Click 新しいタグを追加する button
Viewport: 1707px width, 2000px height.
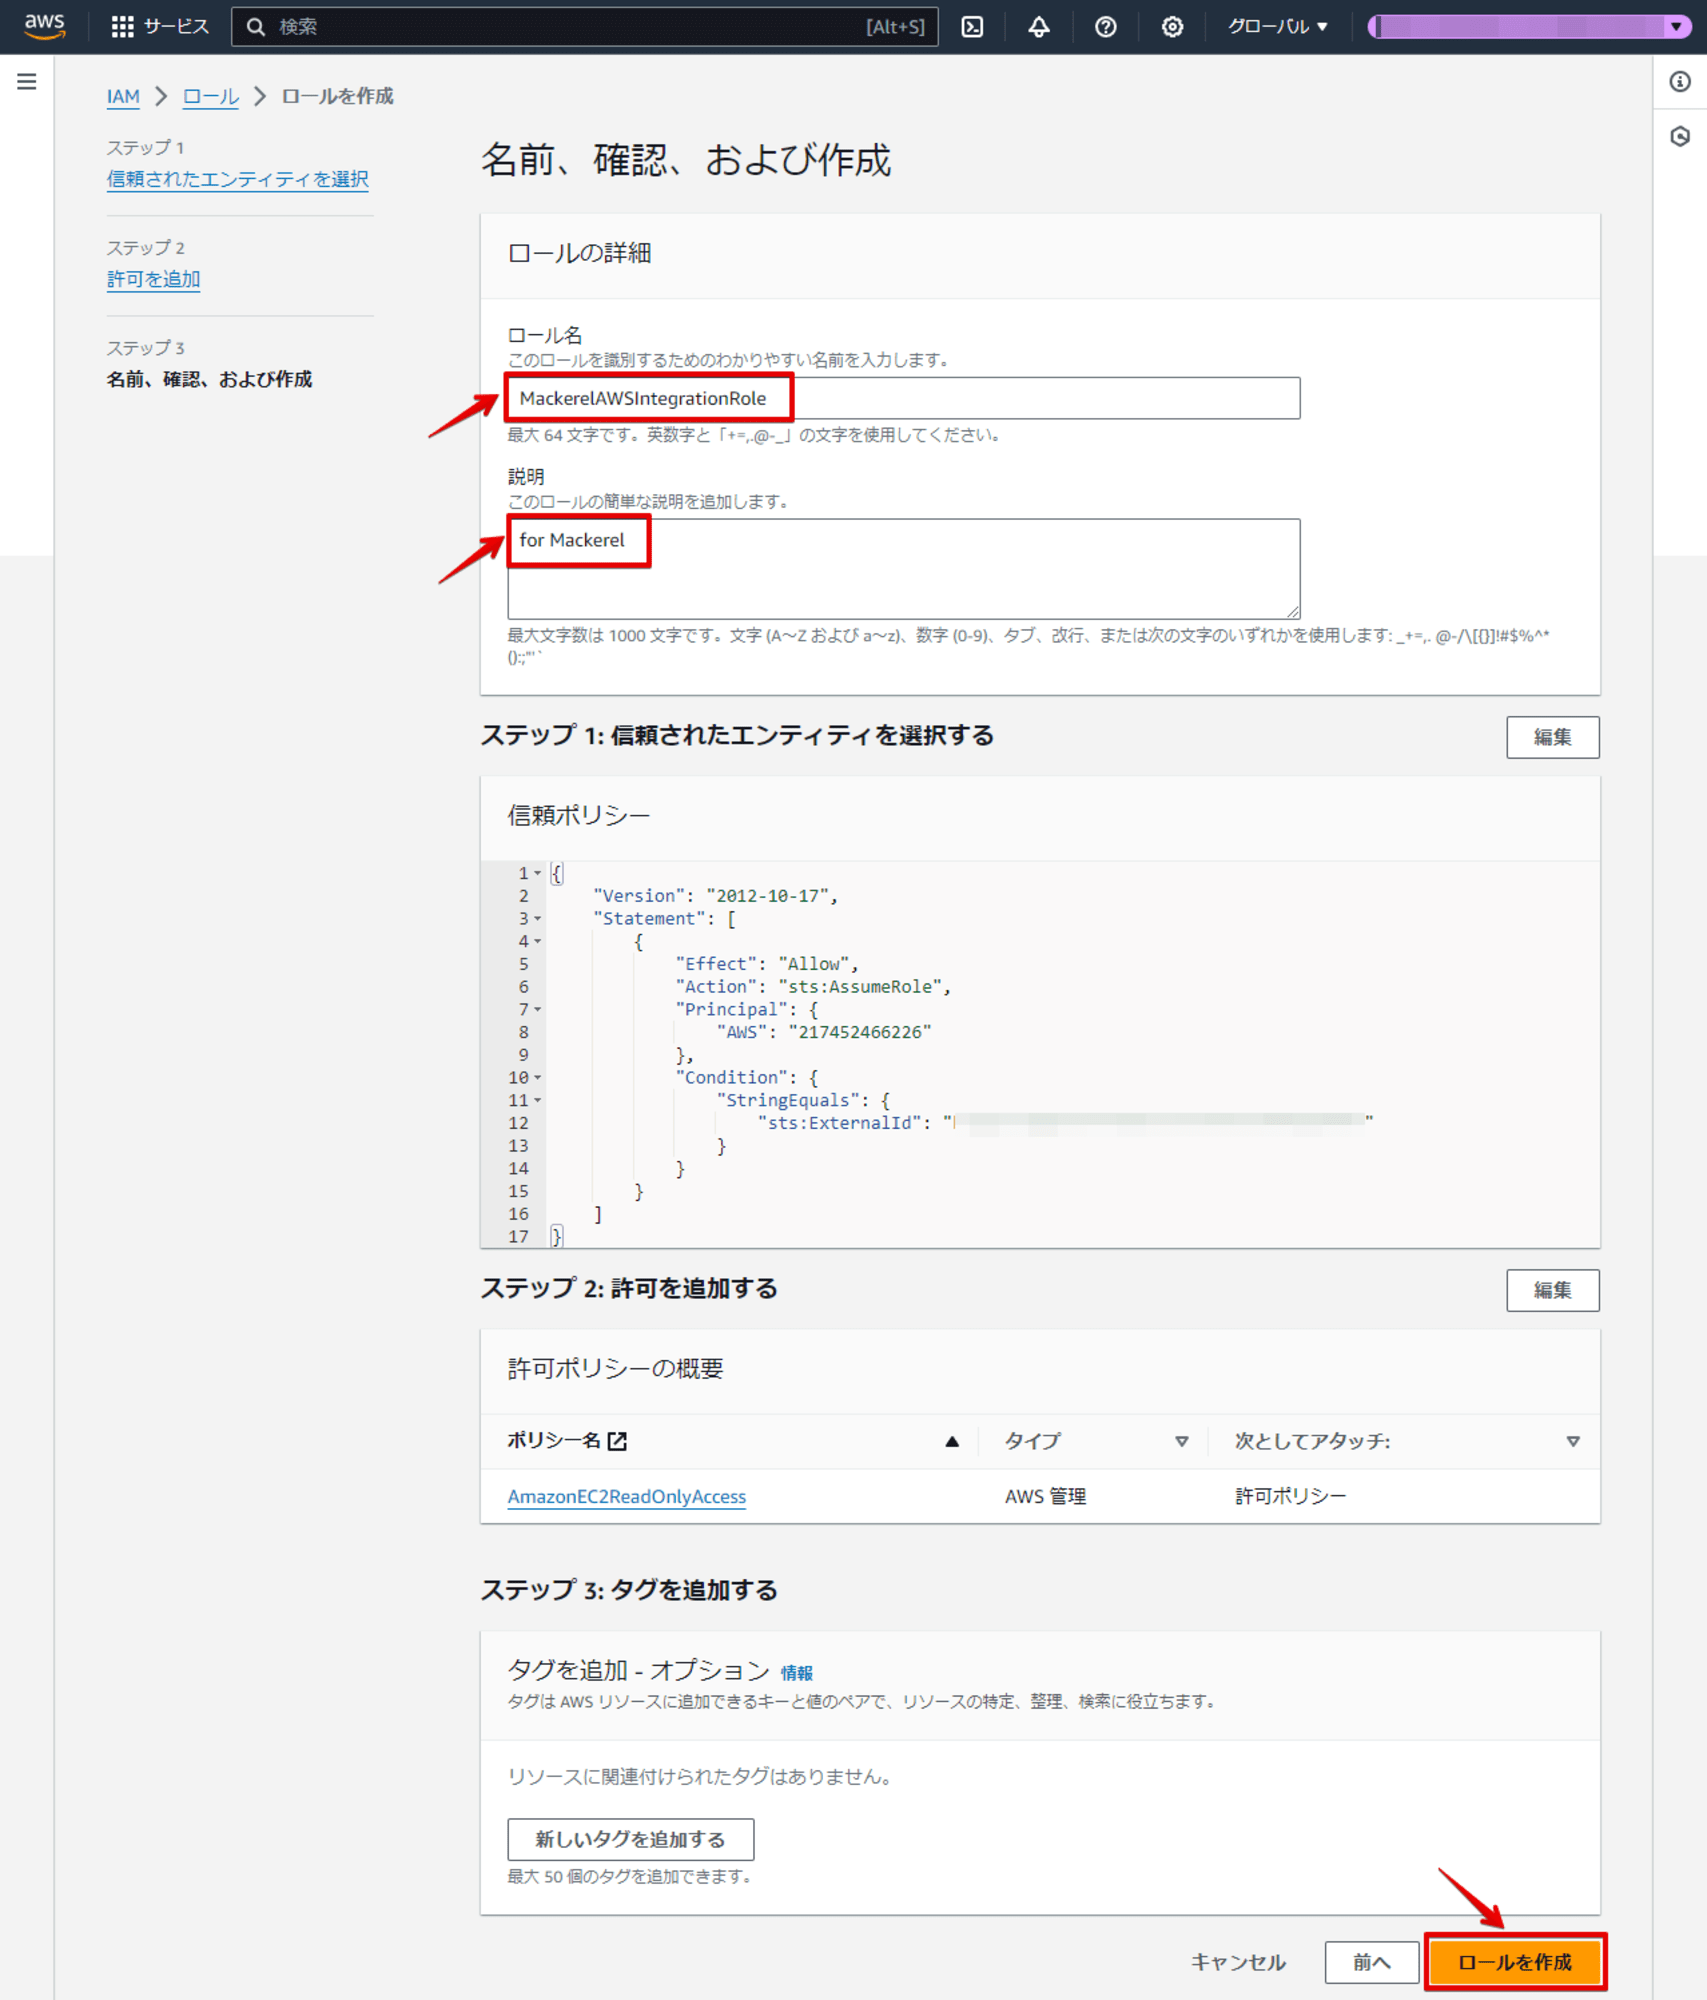(x=631, y=1839)
